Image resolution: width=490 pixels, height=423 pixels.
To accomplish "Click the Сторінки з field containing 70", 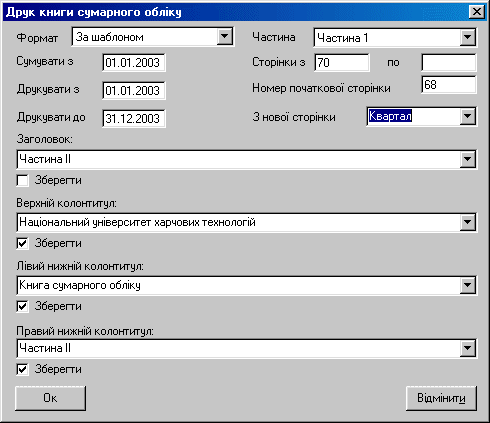I will tap(342, 62).
